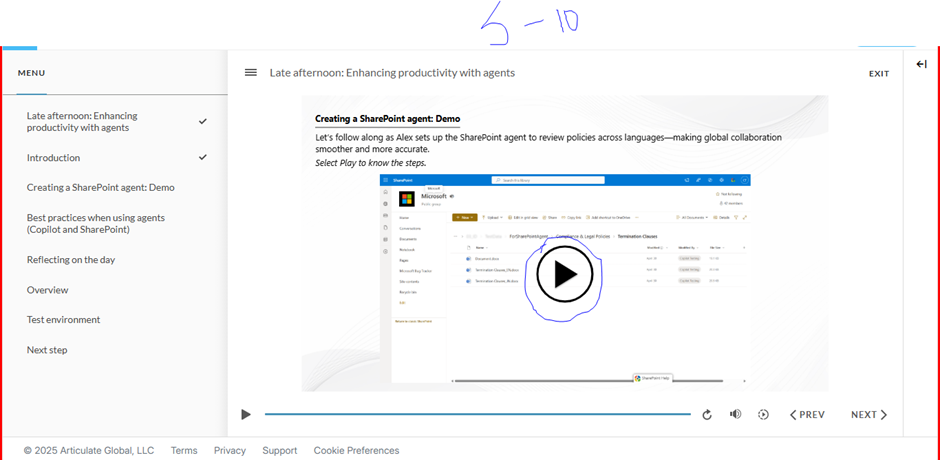
Task: Open the Support link in footer
Action: [x=279, y=450]
